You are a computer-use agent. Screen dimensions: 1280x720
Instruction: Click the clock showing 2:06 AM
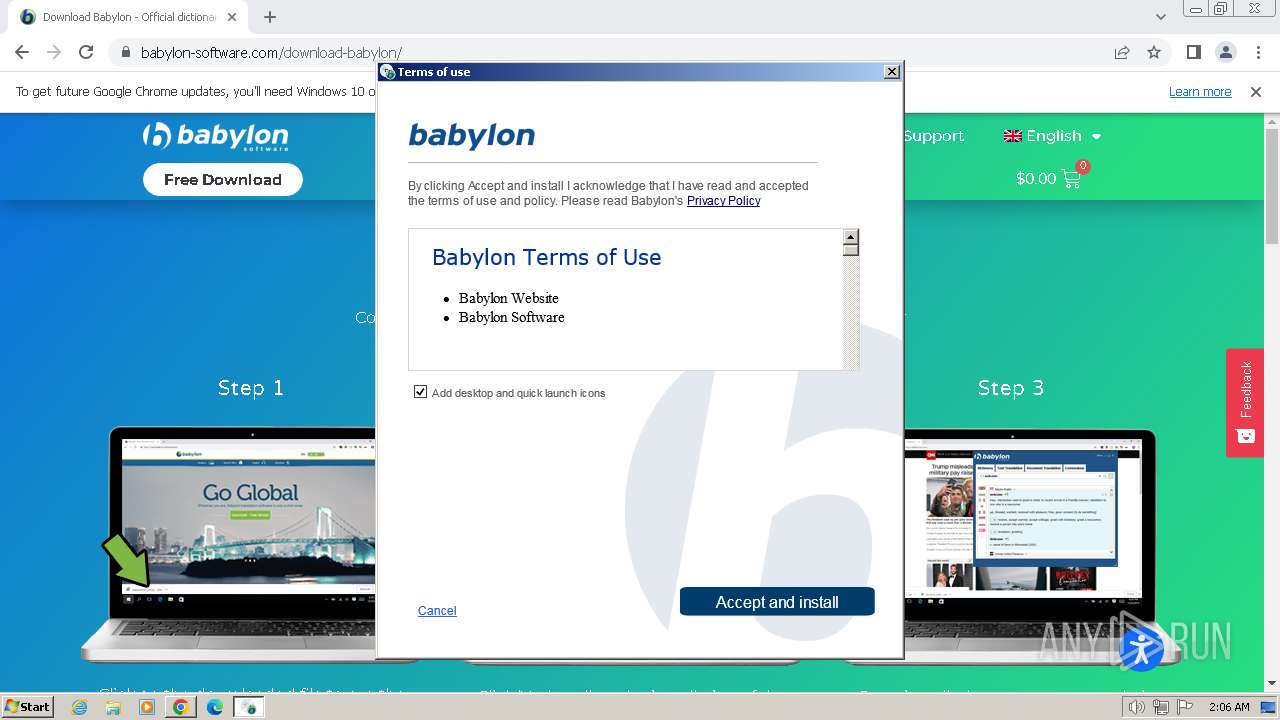click(1229, 707)
